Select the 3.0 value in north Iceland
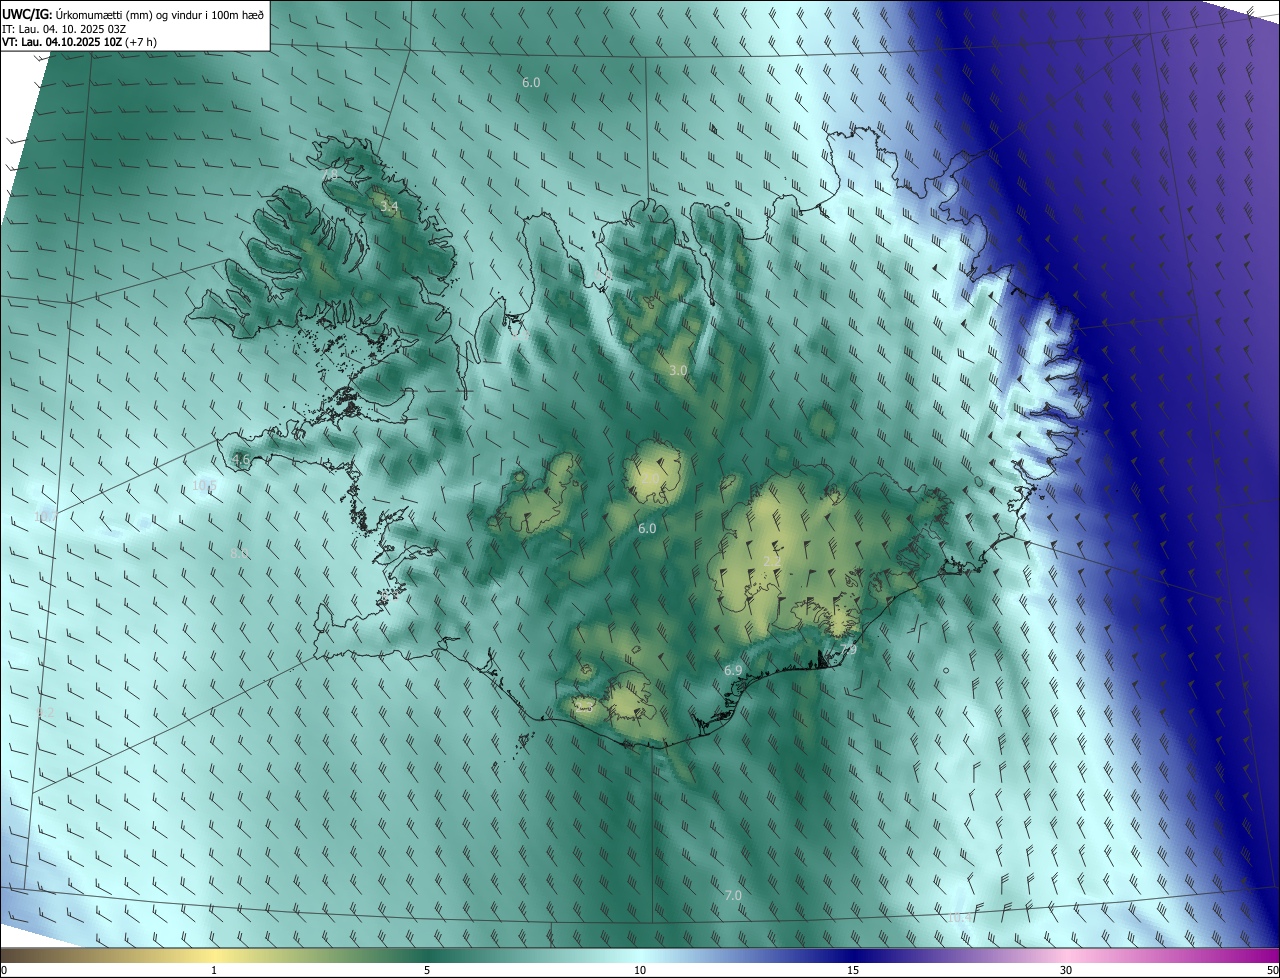 [678, 370]
